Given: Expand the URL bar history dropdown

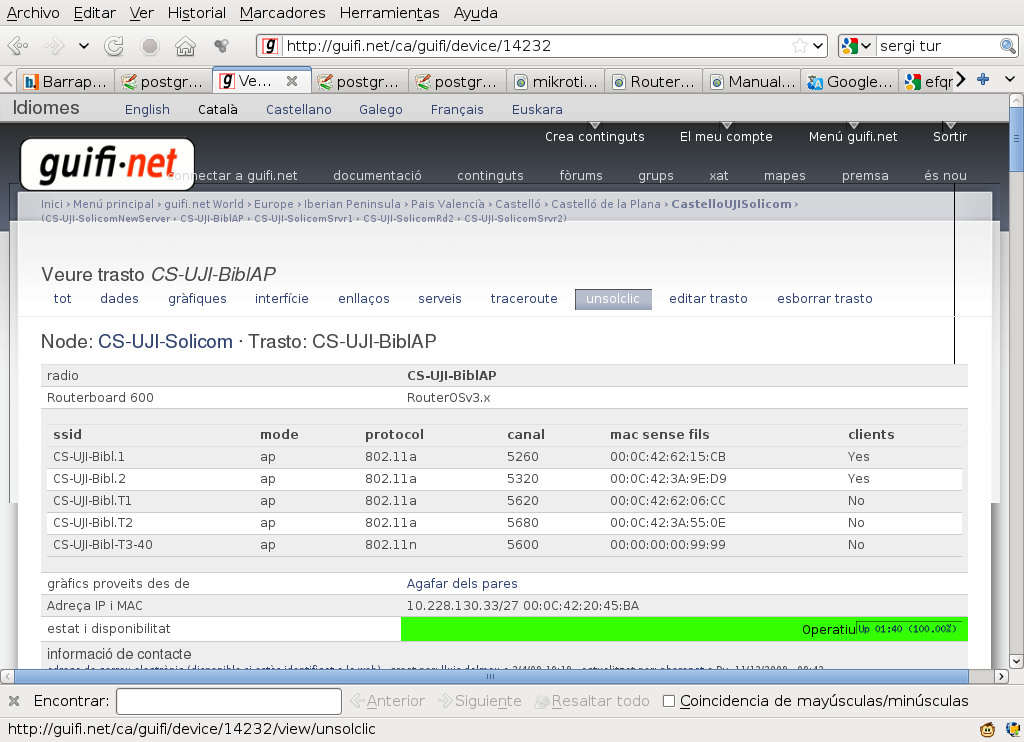Looking at the screenshot, I should click(818, 46).
